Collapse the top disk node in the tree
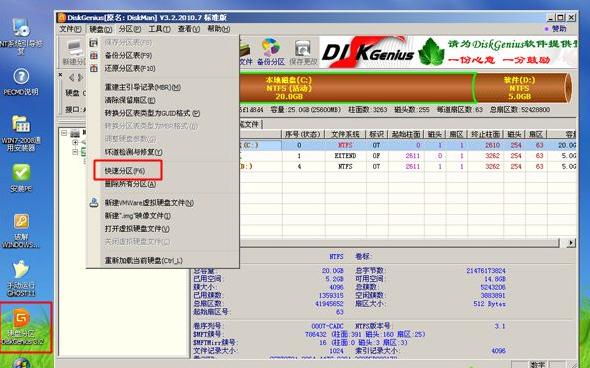590x368 pixels. [64, 133]
